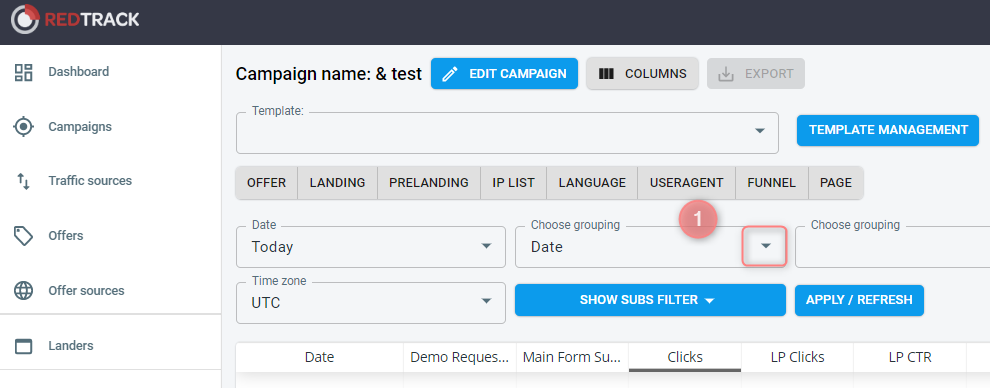The height and width of the screenshot is (388, 990).
Task: Click the Campaign name: & test title
Action: point(328,74)
